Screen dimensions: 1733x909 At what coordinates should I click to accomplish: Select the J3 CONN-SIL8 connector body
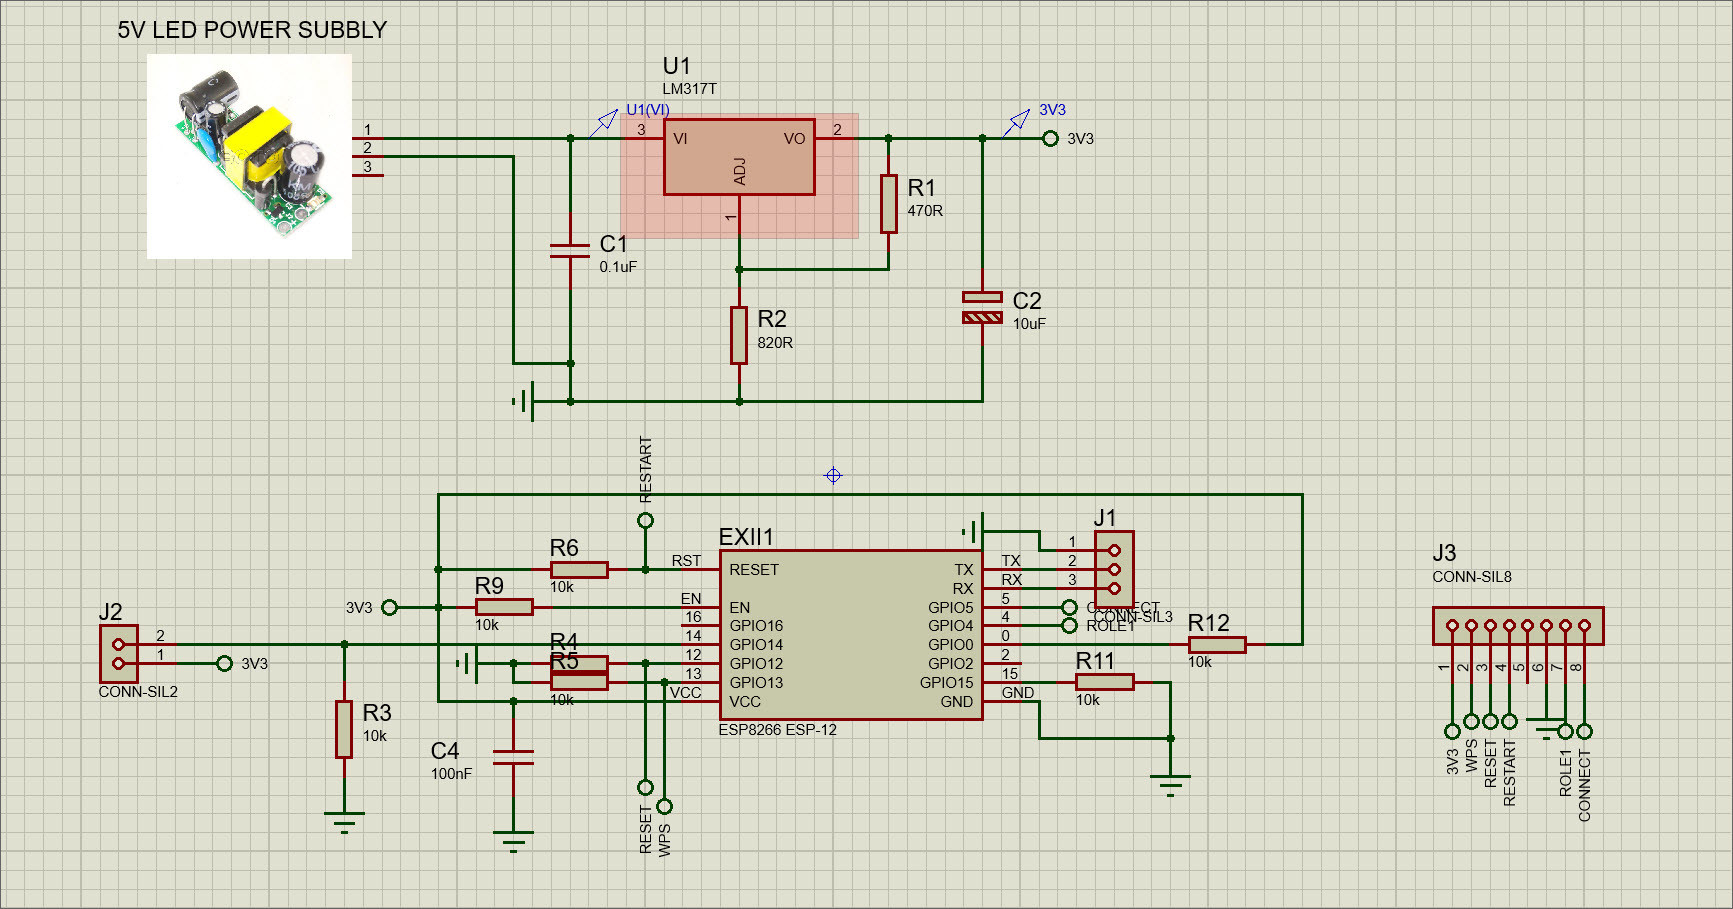(1518, 626)
